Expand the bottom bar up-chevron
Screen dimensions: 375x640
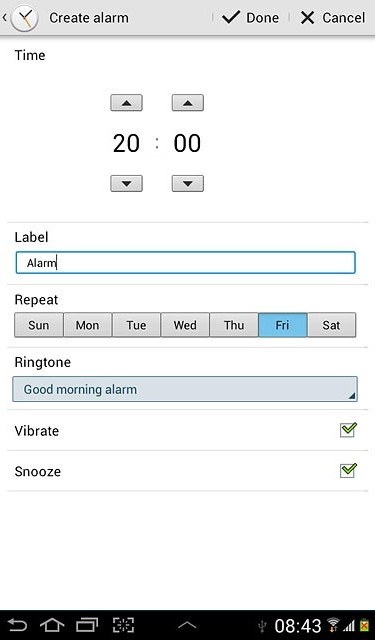[x=187, y=625]
